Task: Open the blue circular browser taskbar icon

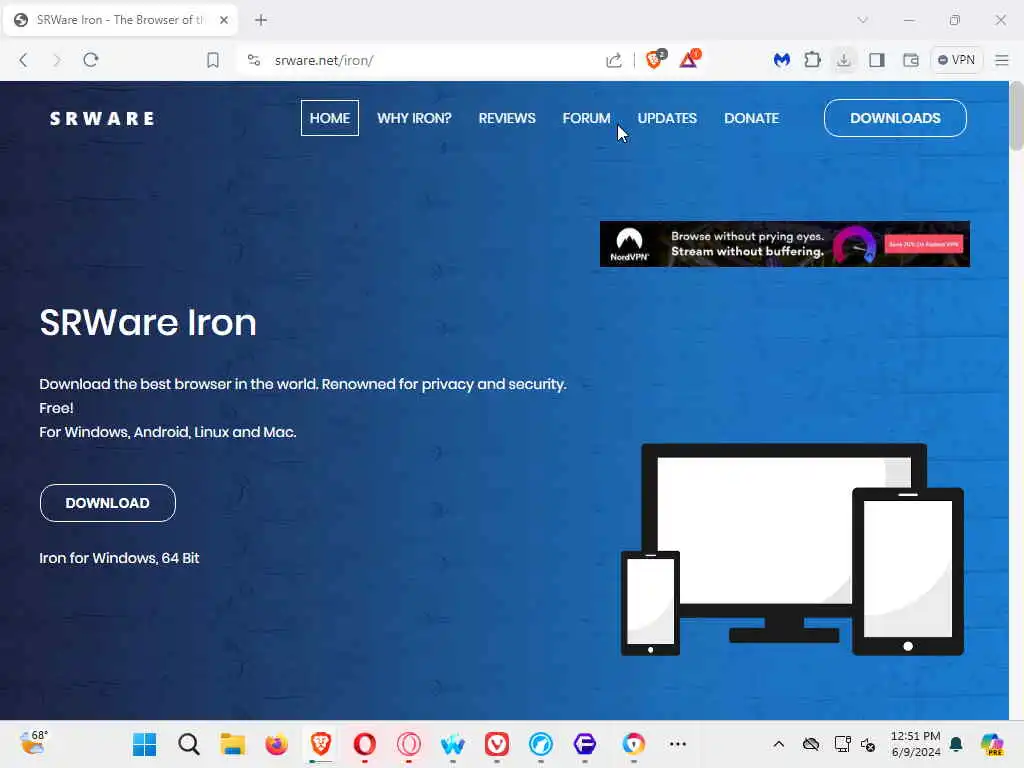Action: pyautogui.click(x=541, y=744)
